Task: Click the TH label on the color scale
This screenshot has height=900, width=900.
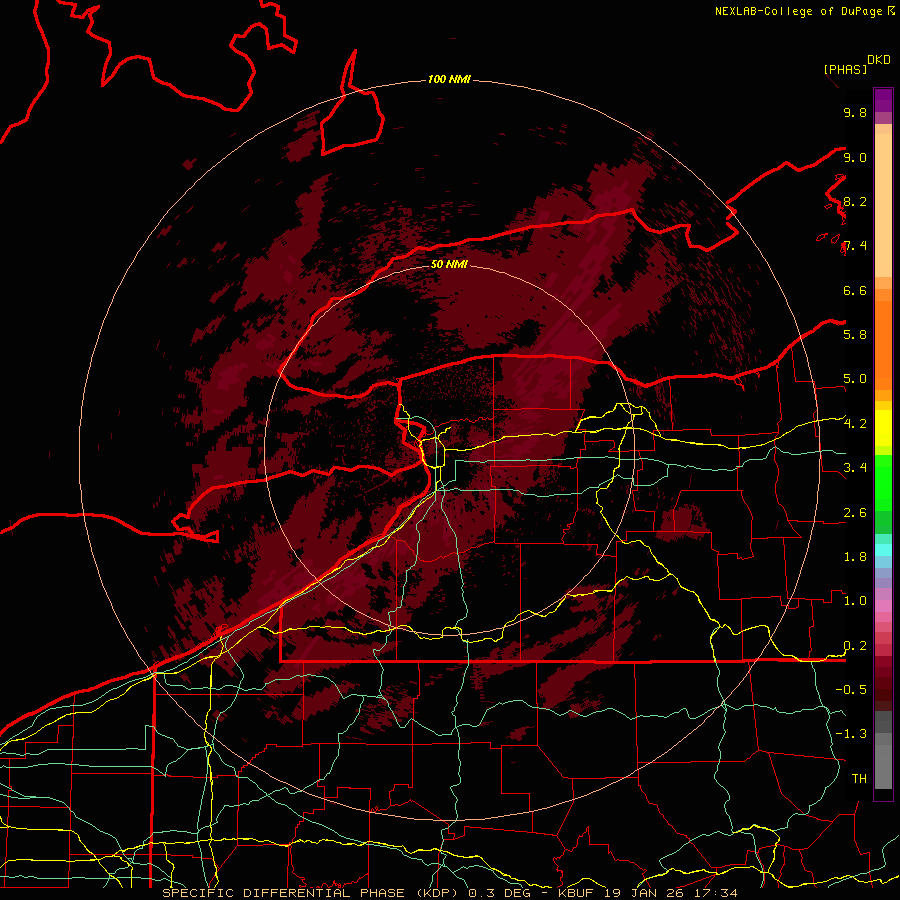Action: point(859,779)
